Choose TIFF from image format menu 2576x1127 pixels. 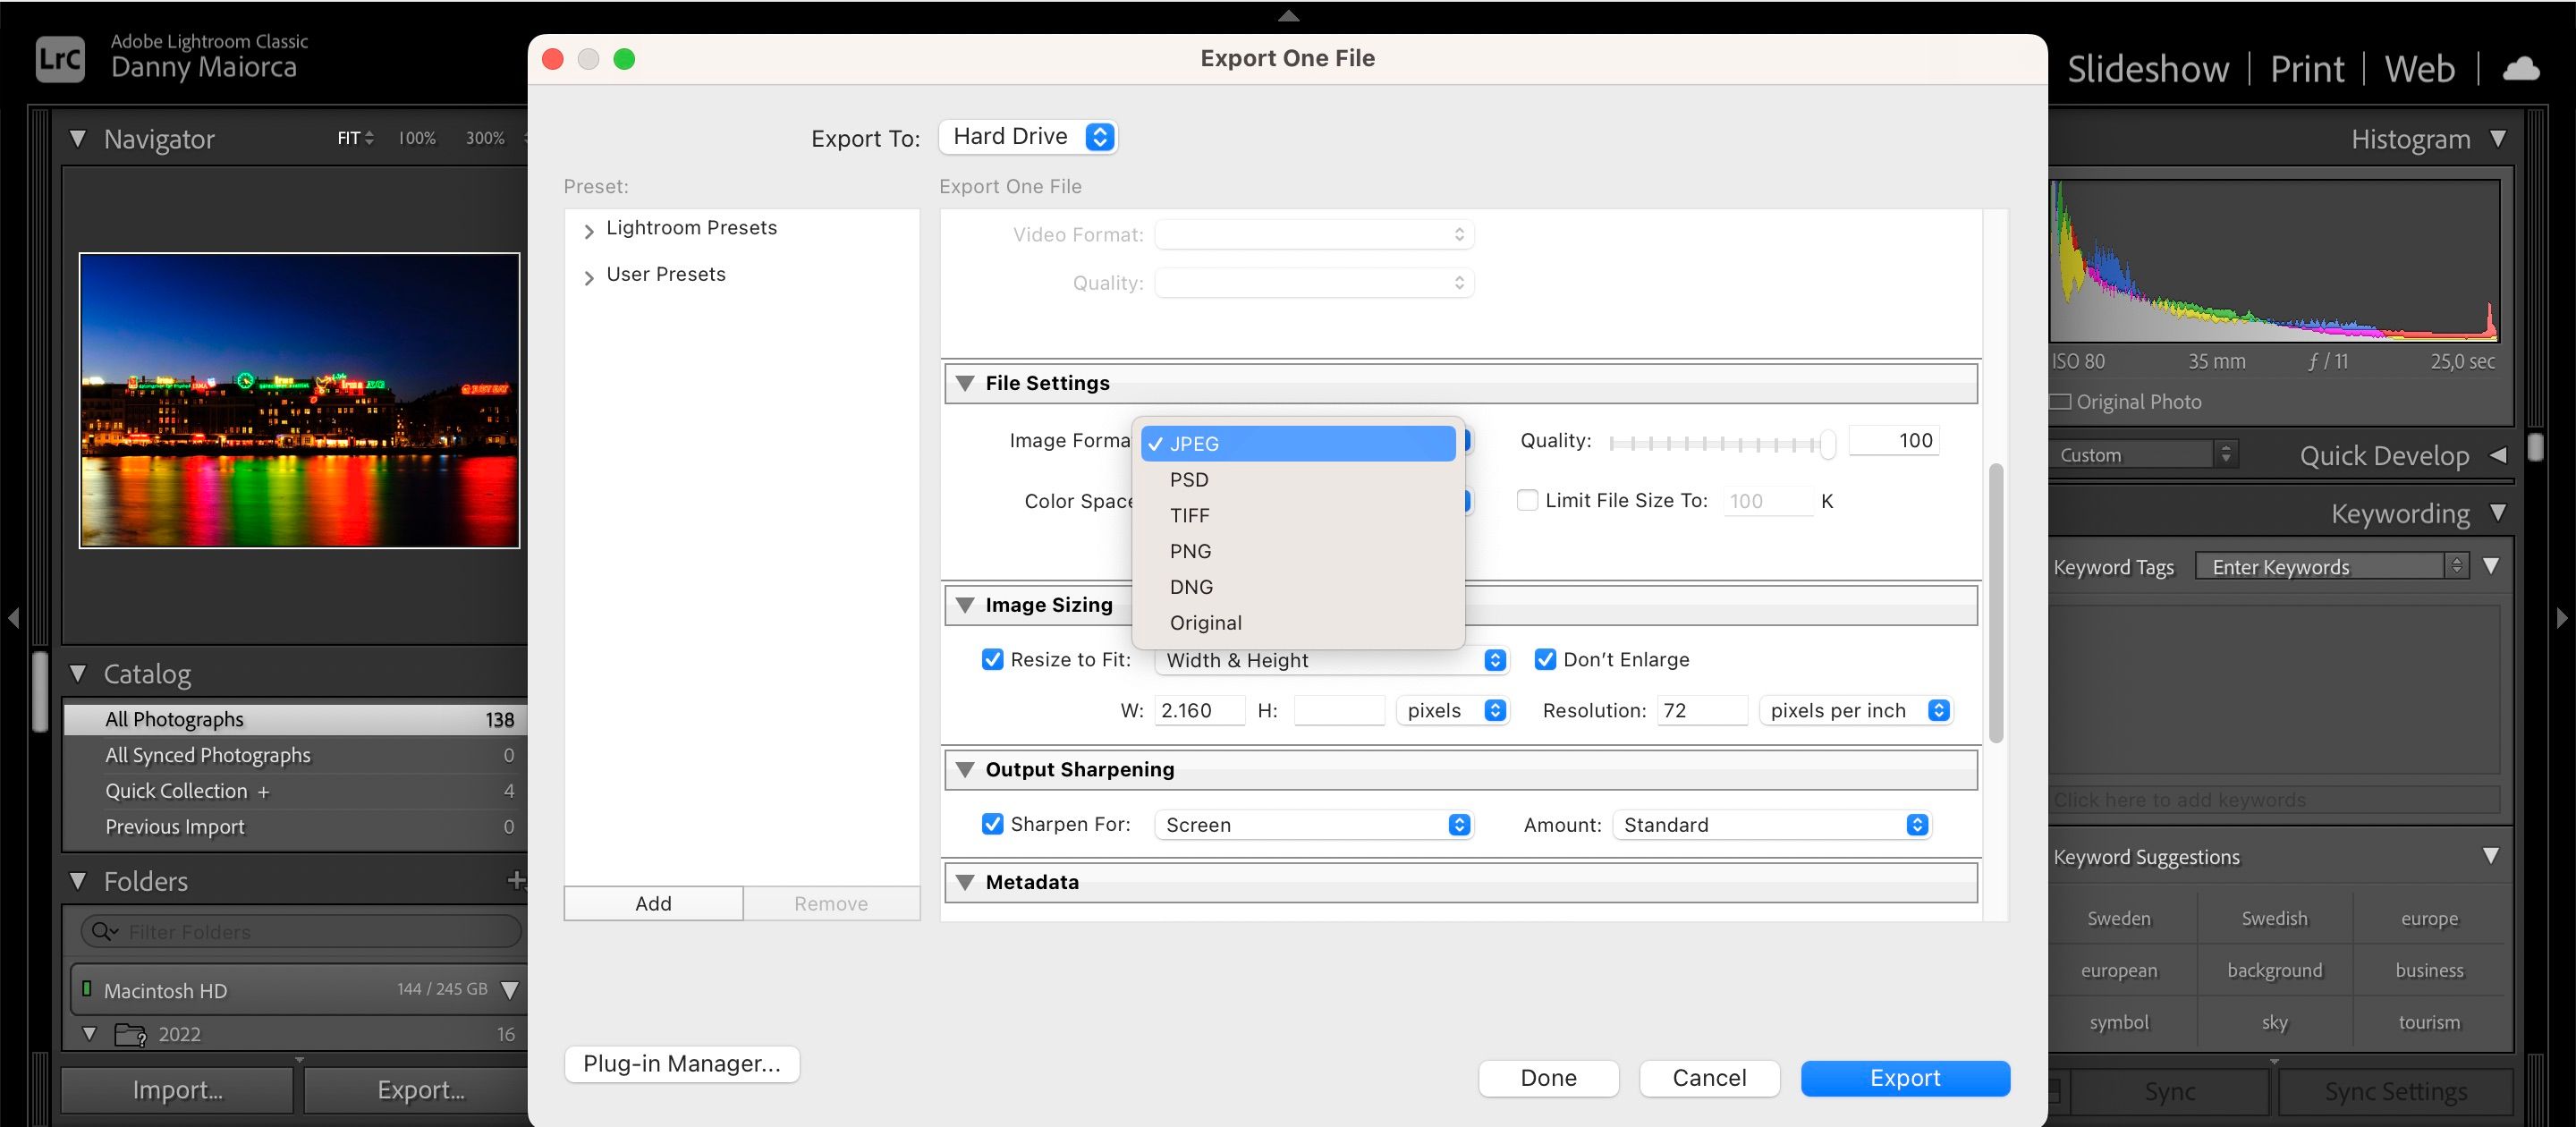tap(1190, 515)
